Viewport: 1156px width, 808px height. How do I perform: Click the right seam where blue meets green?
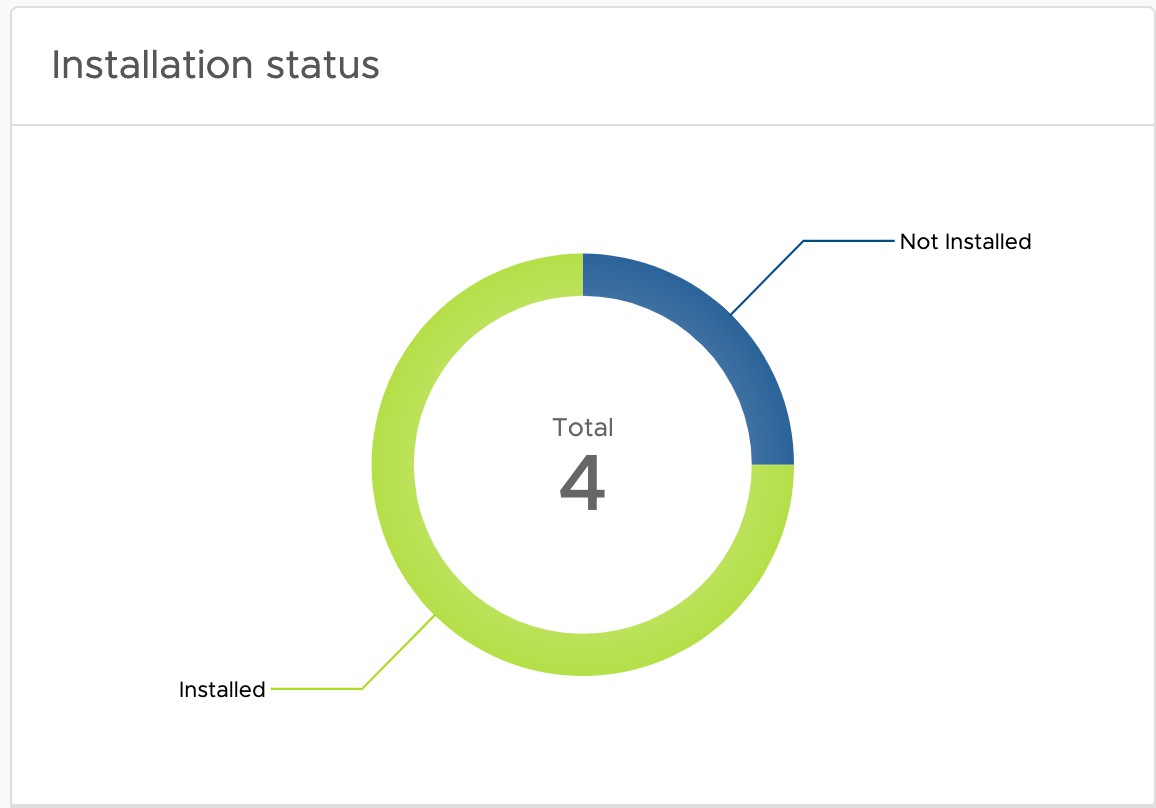[772, 464]
